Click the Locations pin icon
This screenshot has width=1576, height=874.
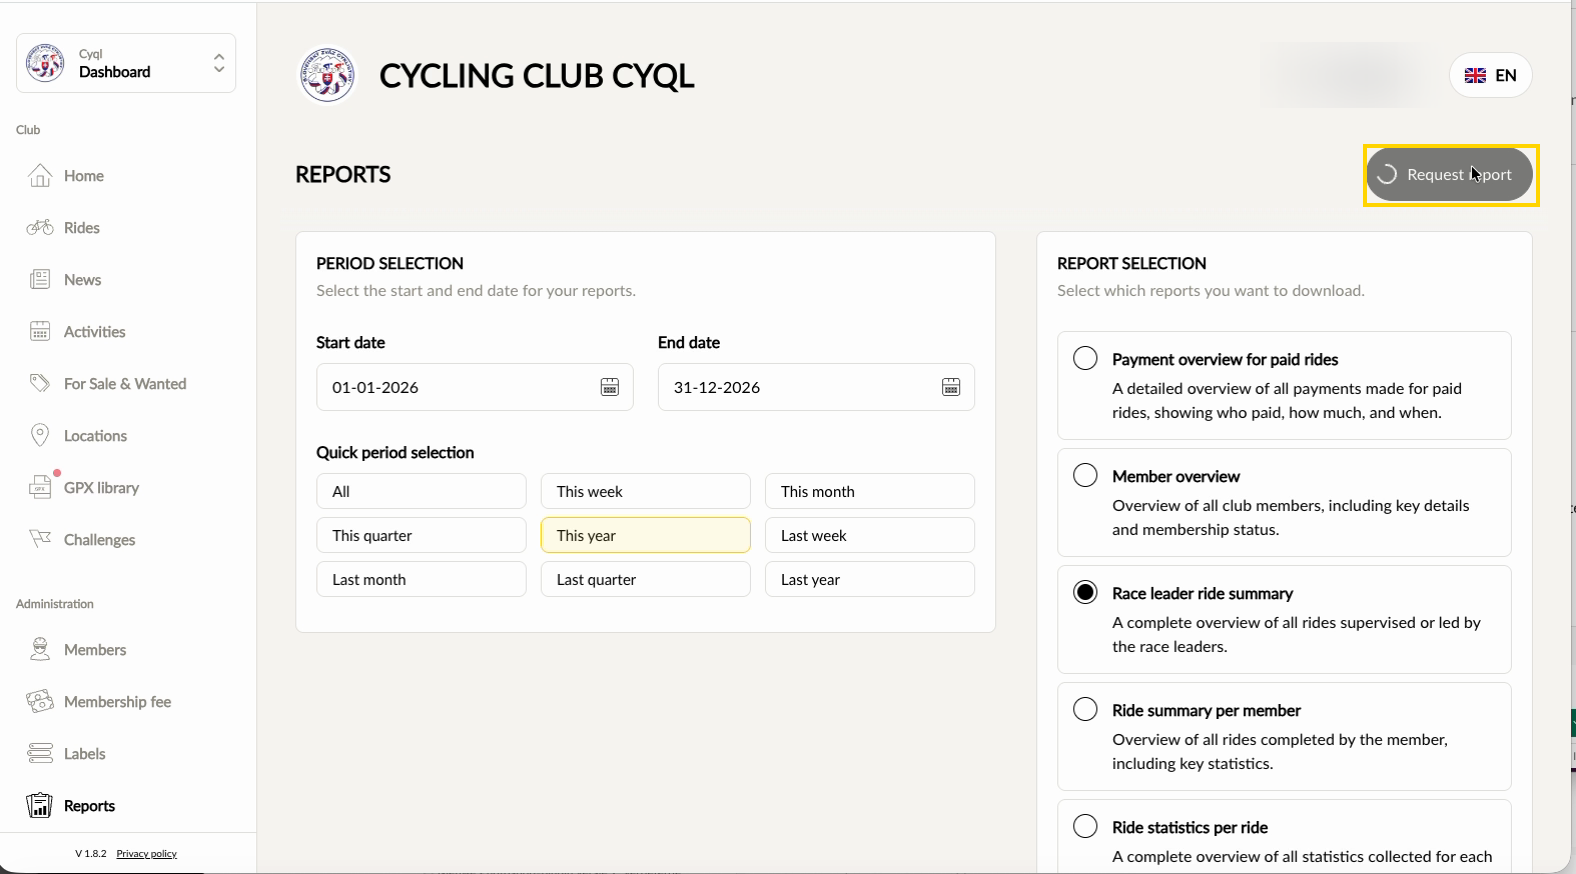40,436
